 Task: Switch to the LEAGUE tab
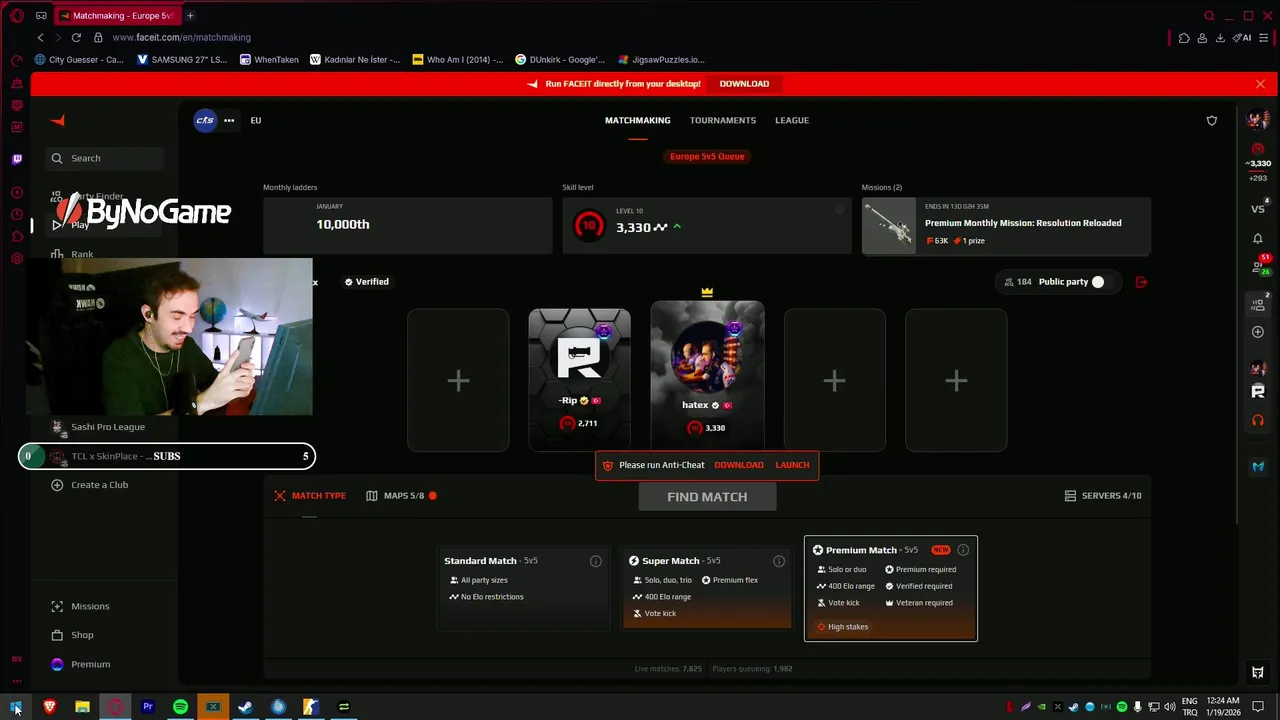(x=792, y=120)
